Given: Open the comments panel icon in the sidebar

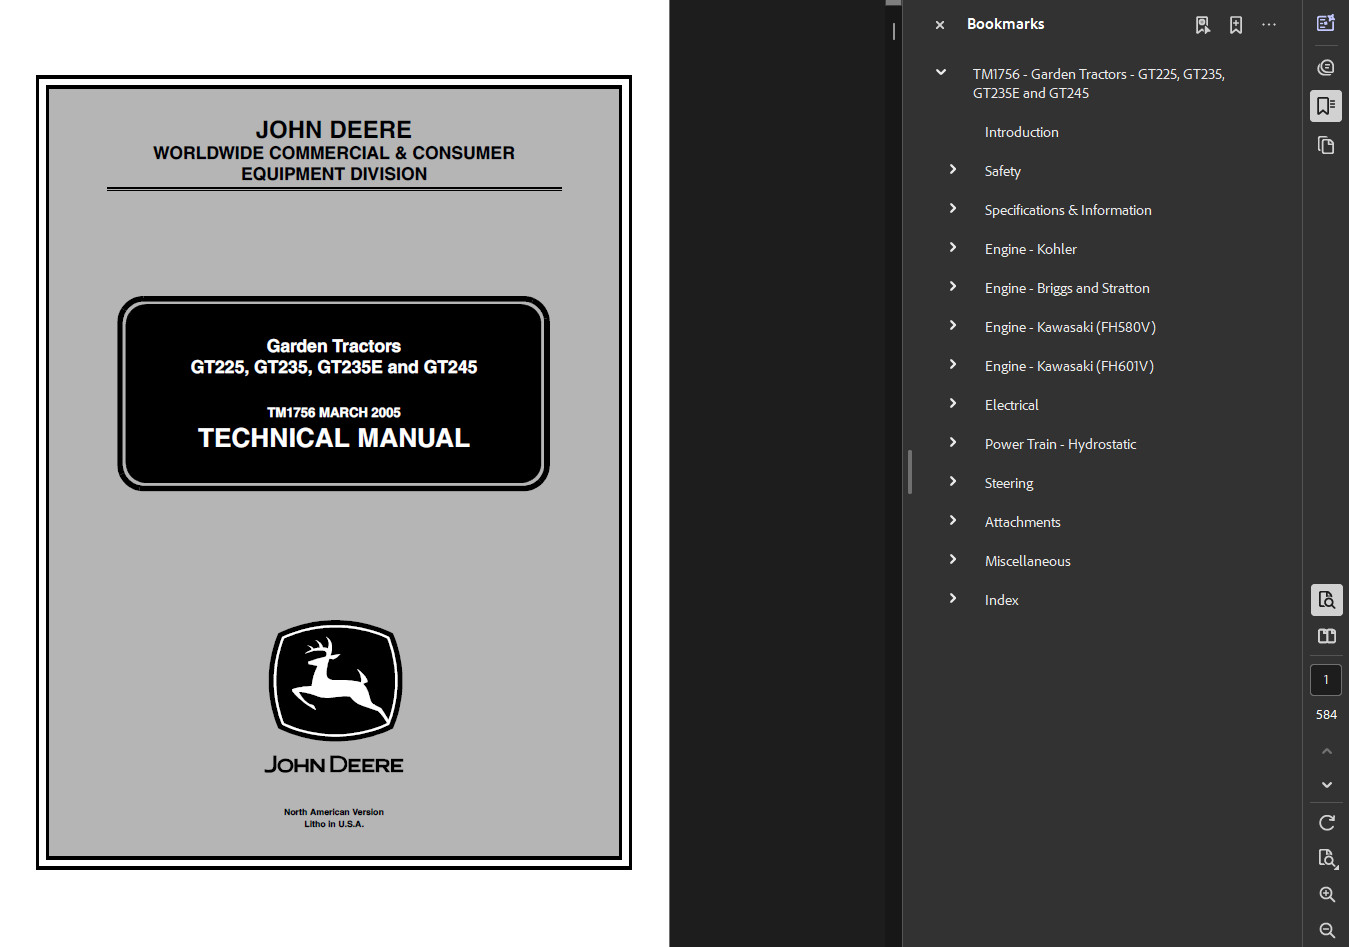Looking at the screenshot, I should [x=1326, y=67].
